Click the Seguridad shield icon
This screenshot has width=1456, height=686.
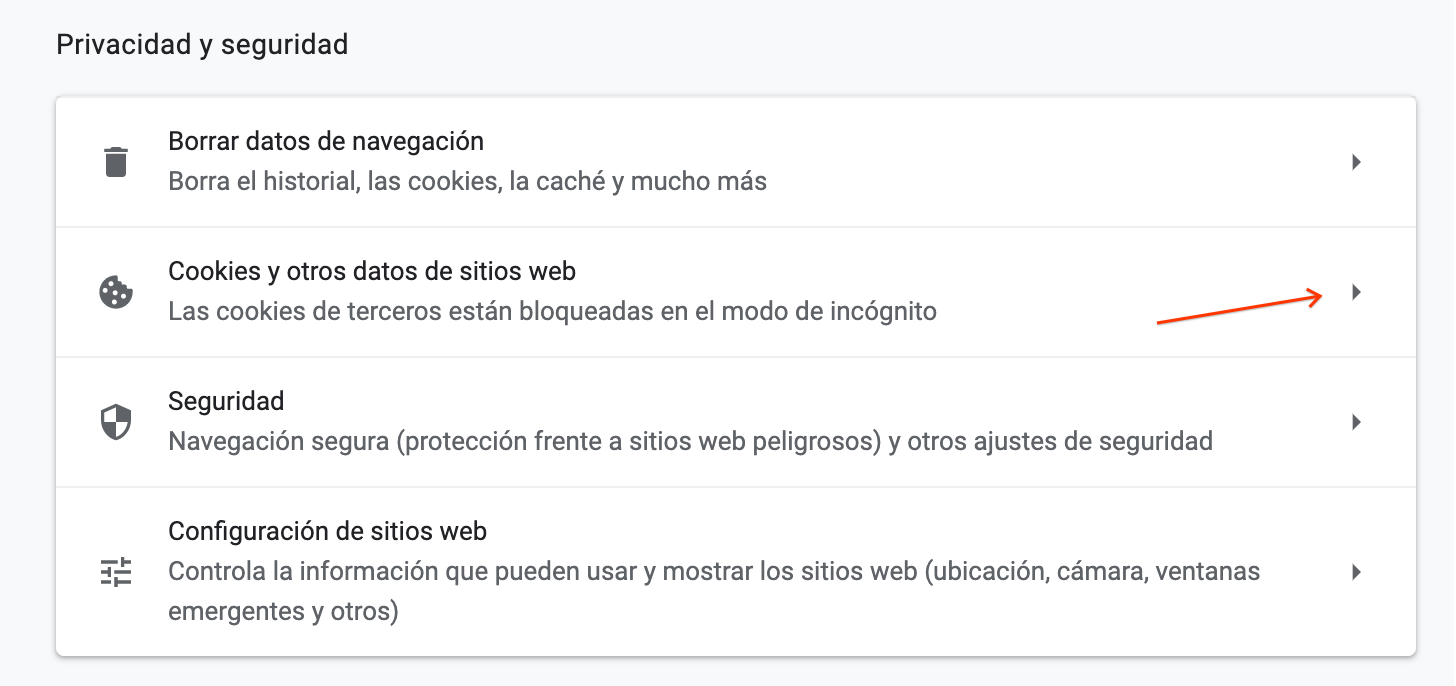[x=116, y=422]
